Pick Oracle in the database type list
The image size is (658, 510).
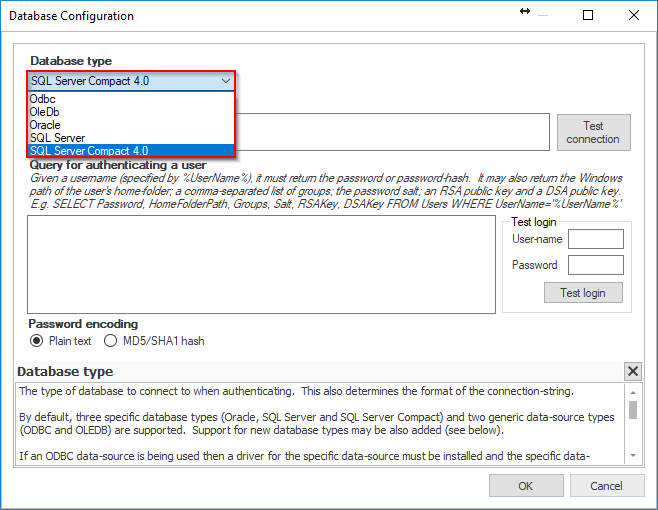pos(45,125)
